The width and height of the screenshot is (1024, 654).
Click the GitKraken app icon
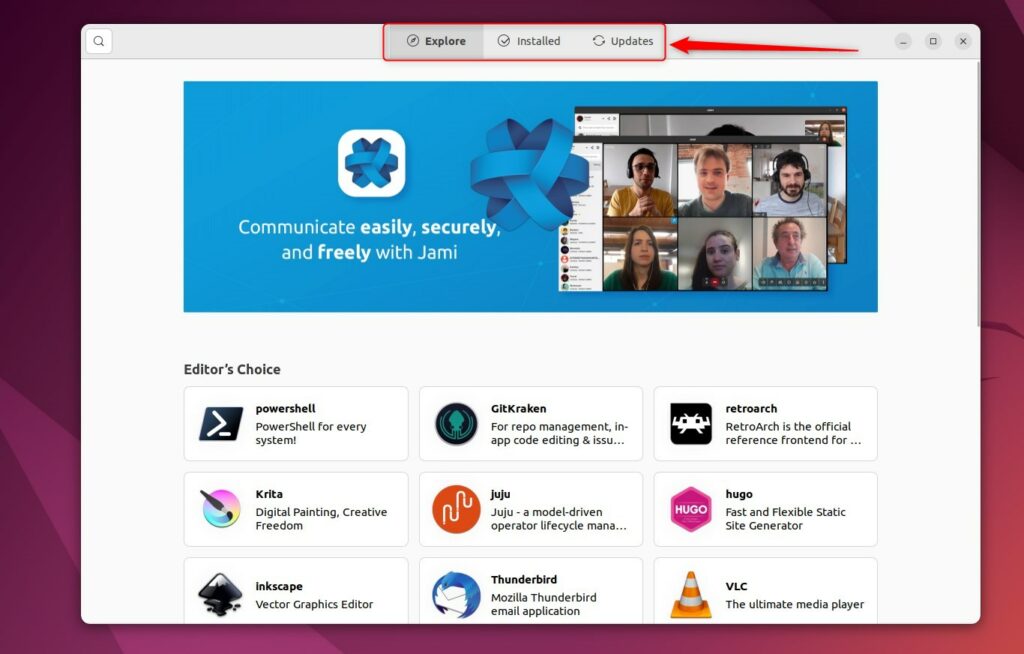click(456, 423)
